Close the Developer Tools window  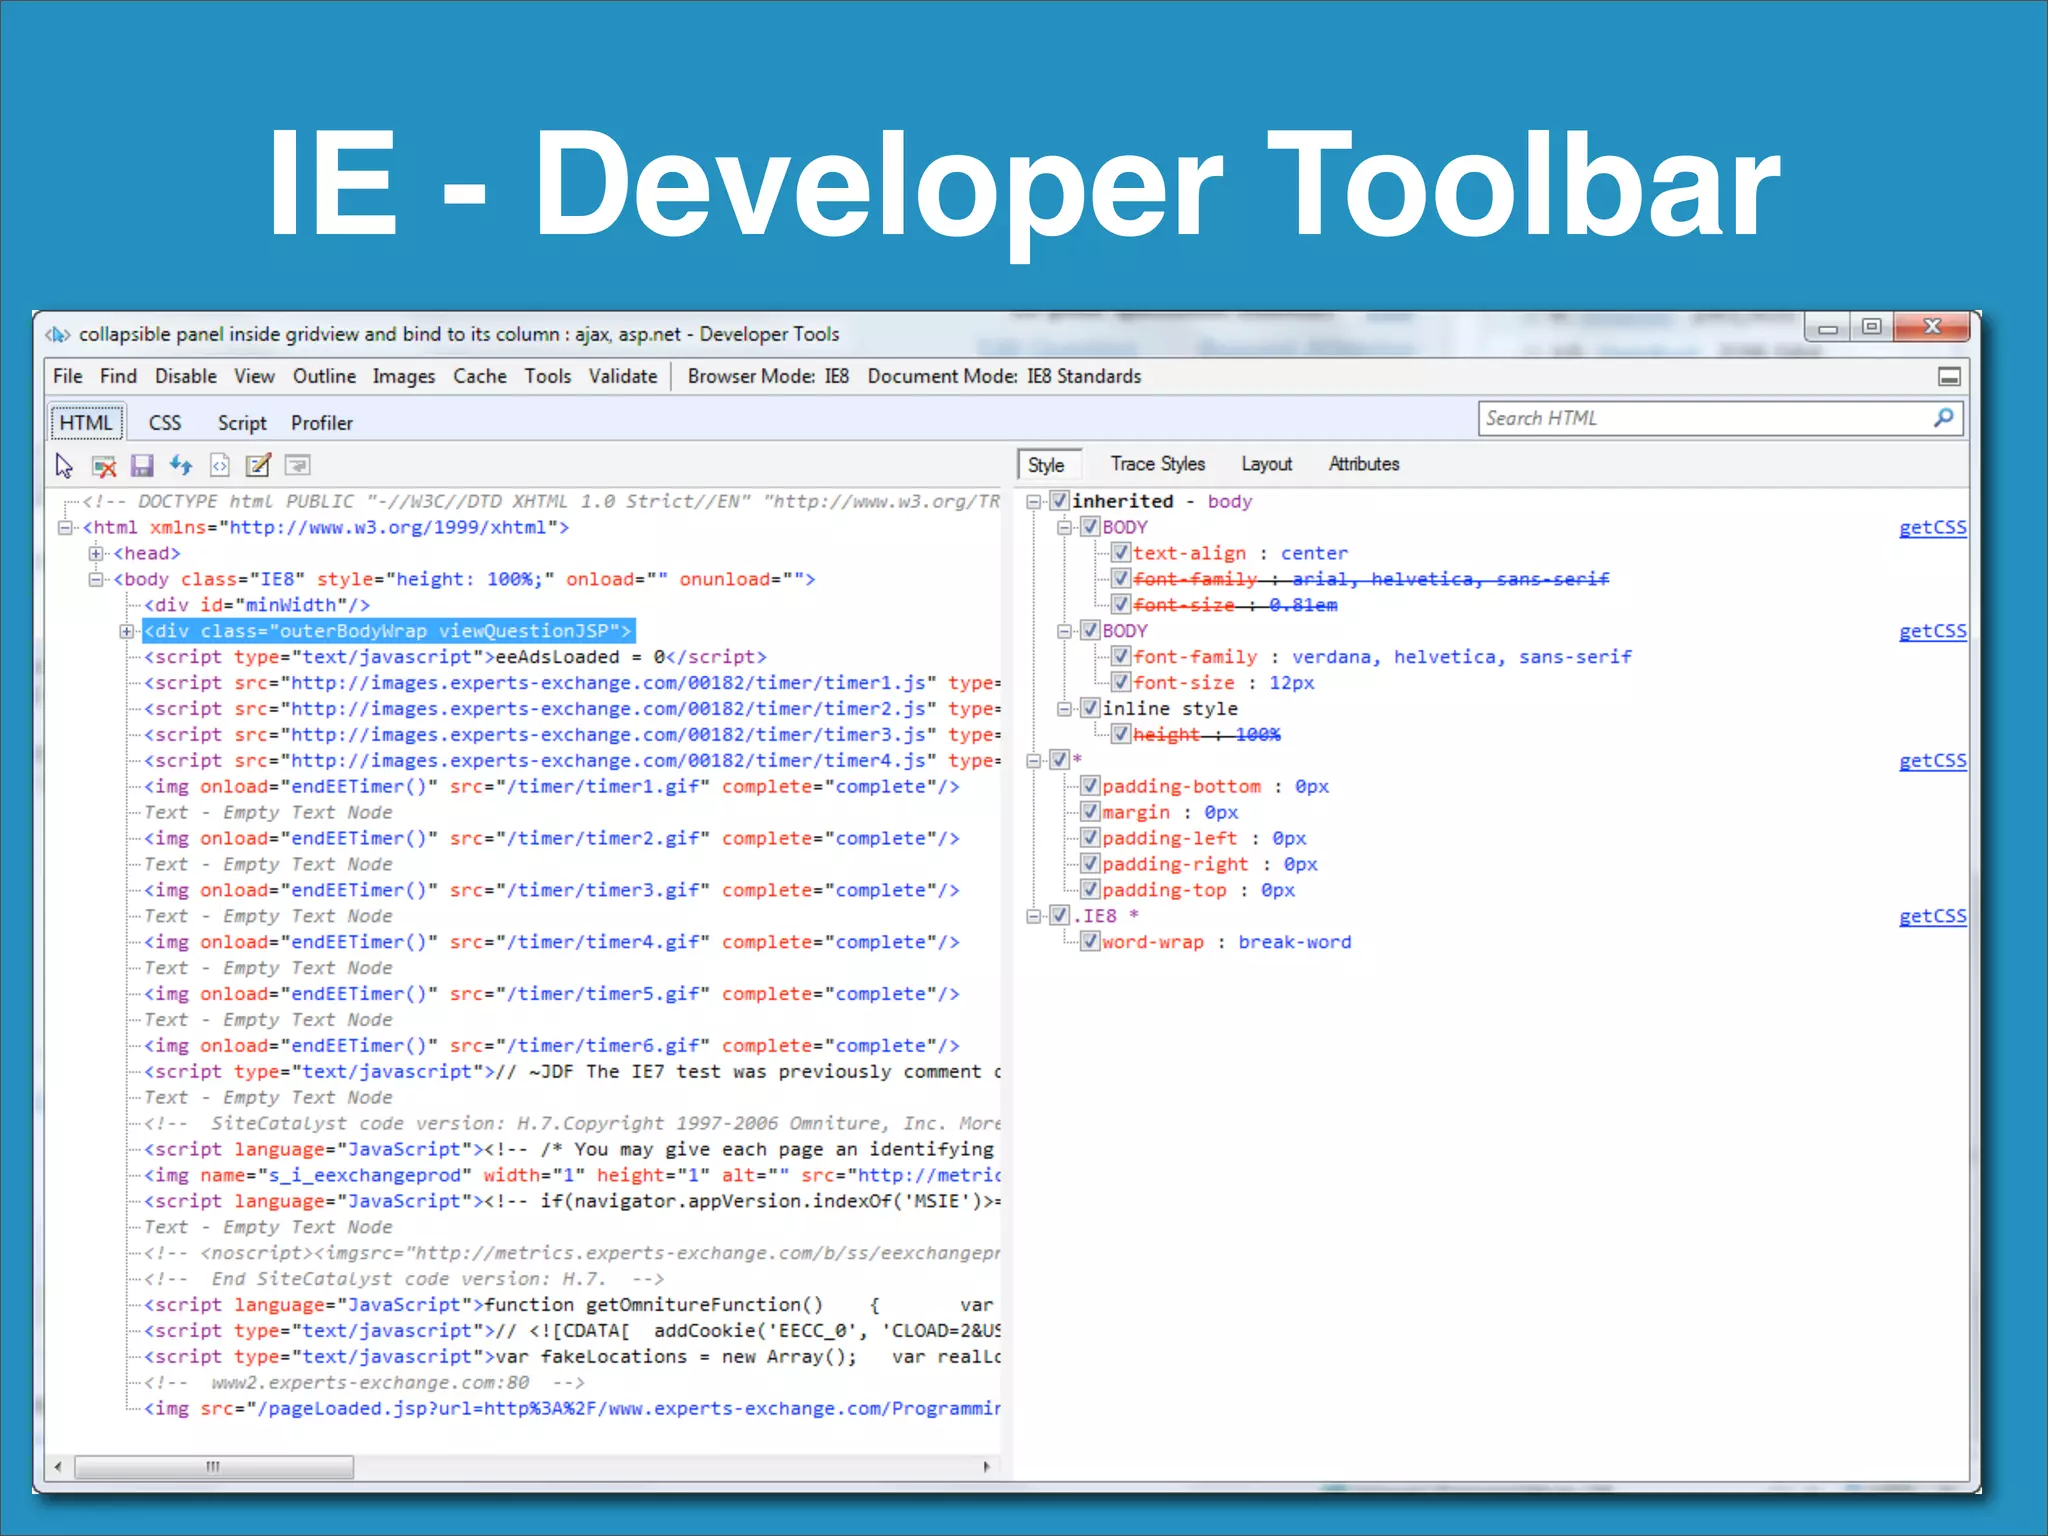click(1932, 327)
